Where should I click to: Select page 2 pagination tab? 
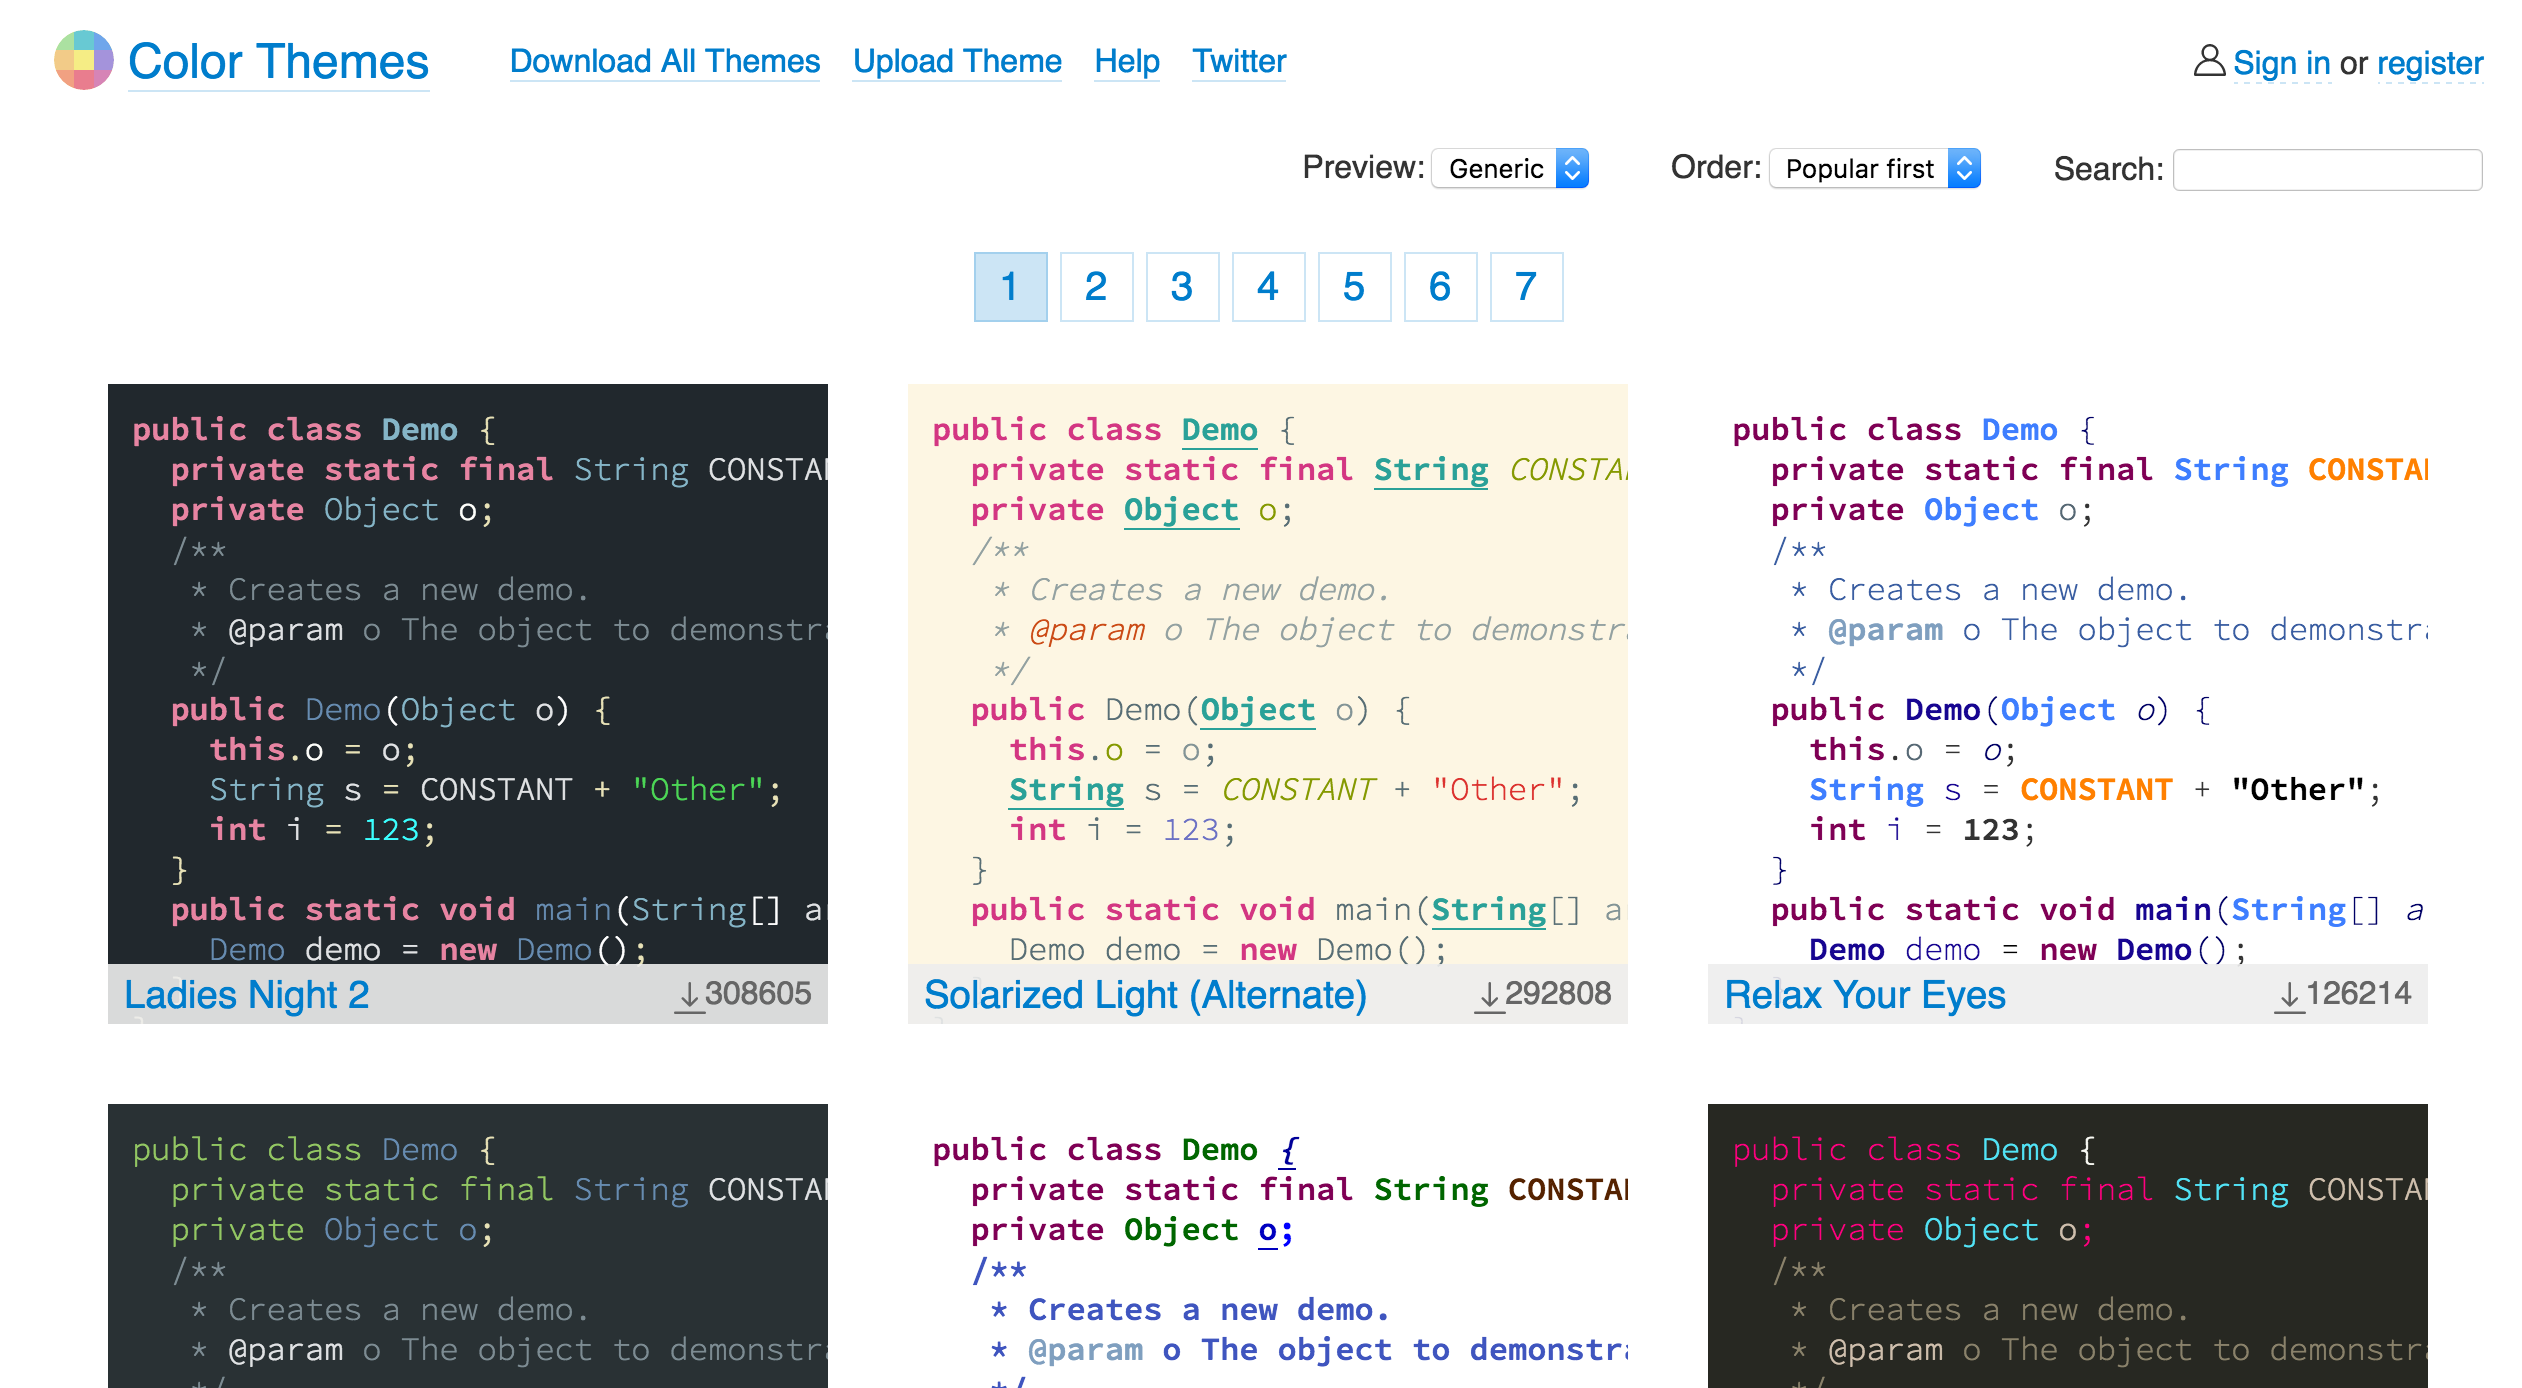tap(1095, 287)
